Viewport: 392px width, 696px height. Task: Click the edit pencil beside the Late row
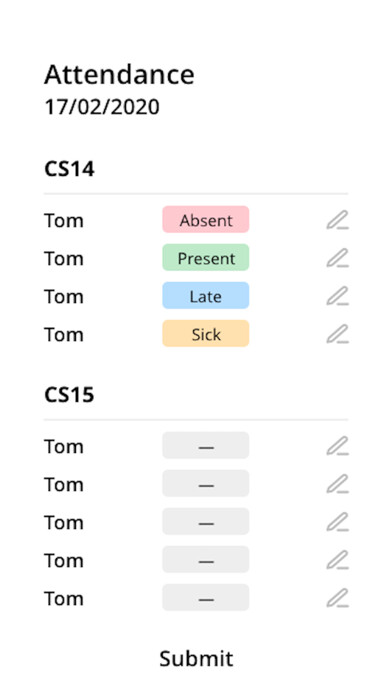[338, 296]
